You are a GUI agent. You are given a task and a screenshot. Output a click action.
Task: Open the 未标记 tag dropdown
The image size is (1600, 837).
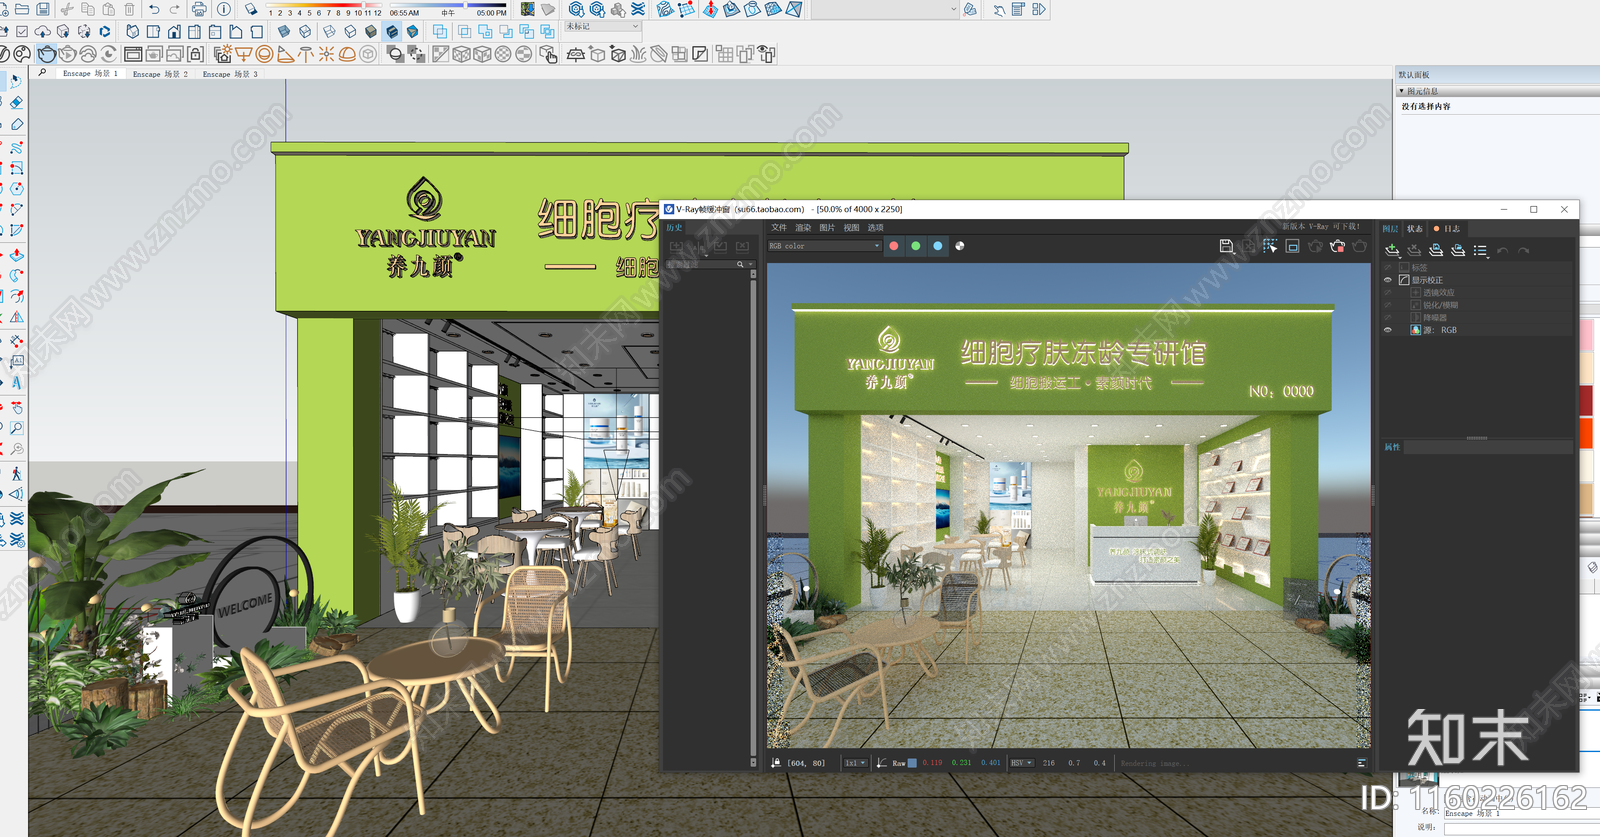602,26
